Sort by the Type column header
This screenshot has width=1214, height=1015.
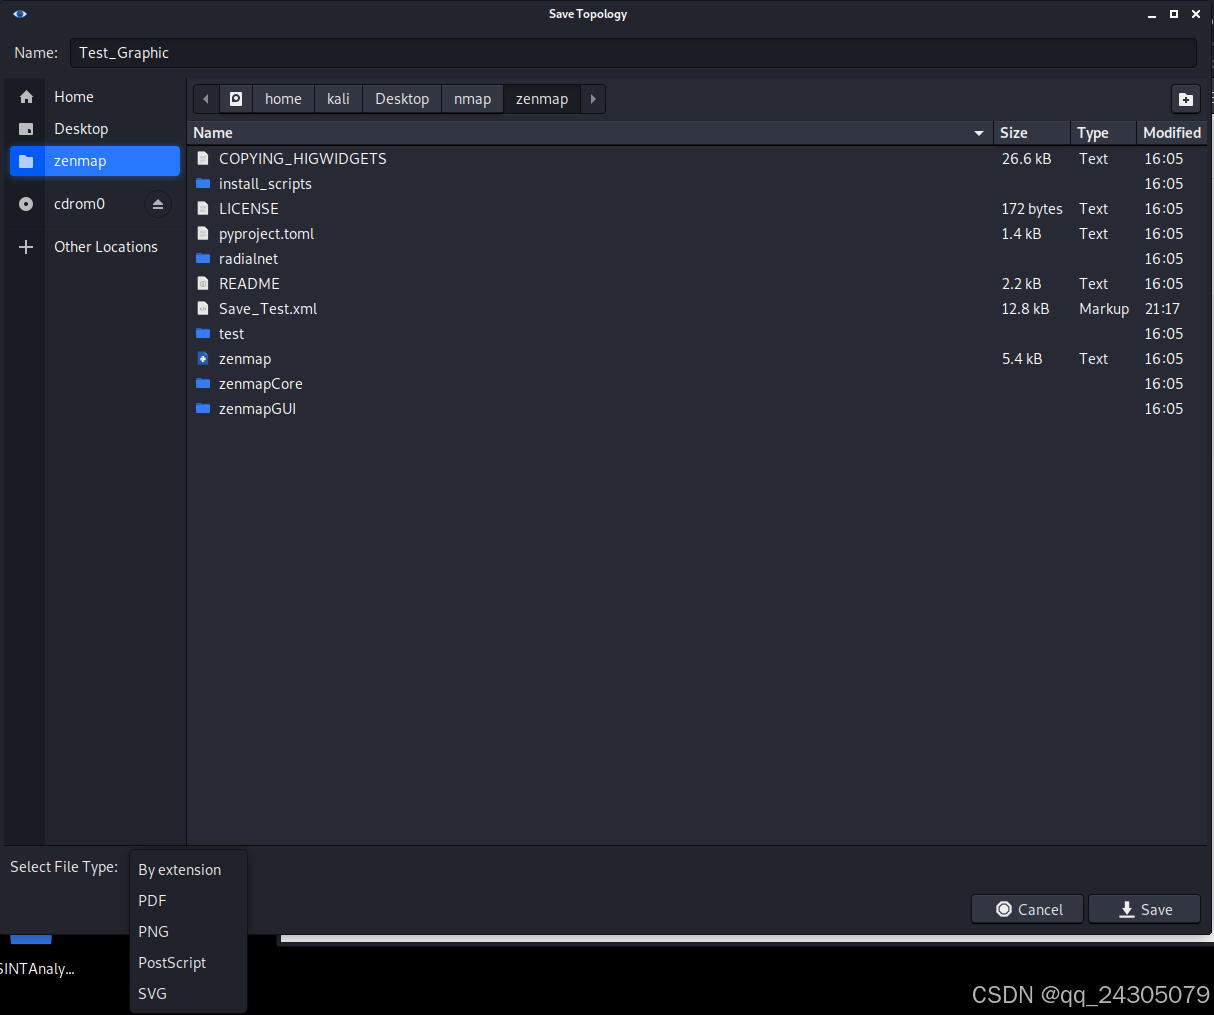(x=1103, y=133)
